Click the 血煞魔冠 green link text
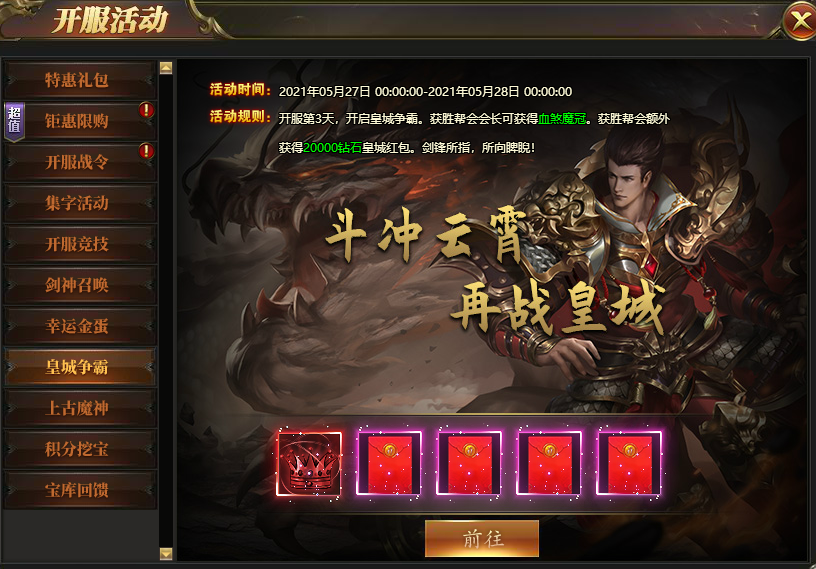This screenshot has width=816, height=569. [562, 119]
